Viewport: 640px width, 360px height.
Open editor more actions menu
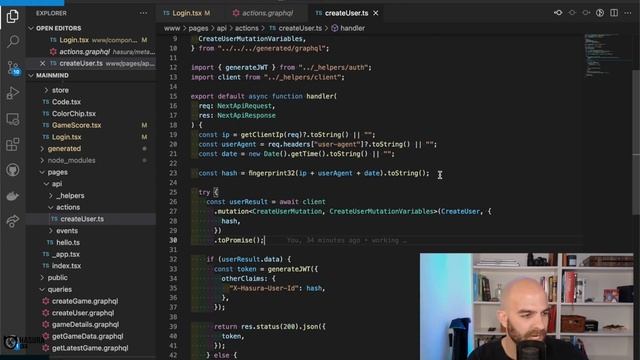(628, 13)
